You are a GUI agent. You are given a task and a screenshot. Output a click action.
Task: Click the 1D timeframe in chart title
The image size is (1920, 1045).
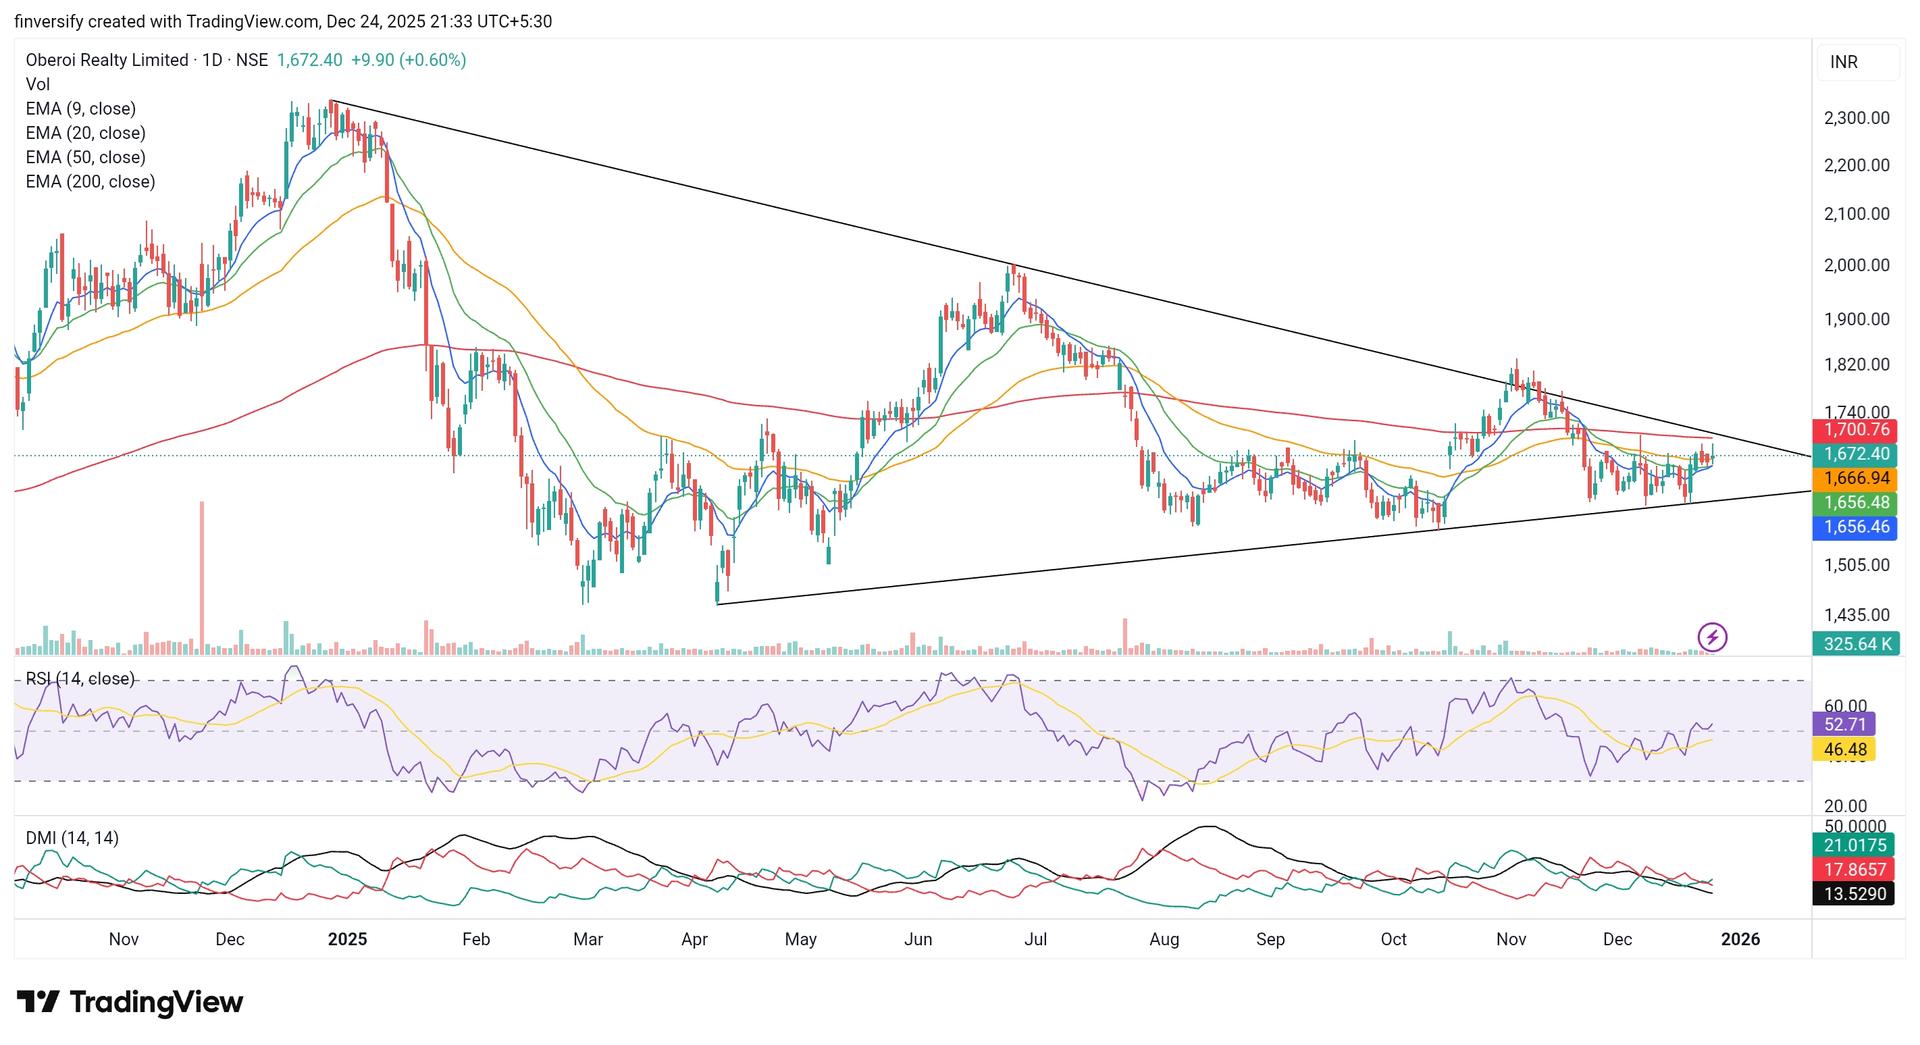pyautogui.click(x=211, y=60)
